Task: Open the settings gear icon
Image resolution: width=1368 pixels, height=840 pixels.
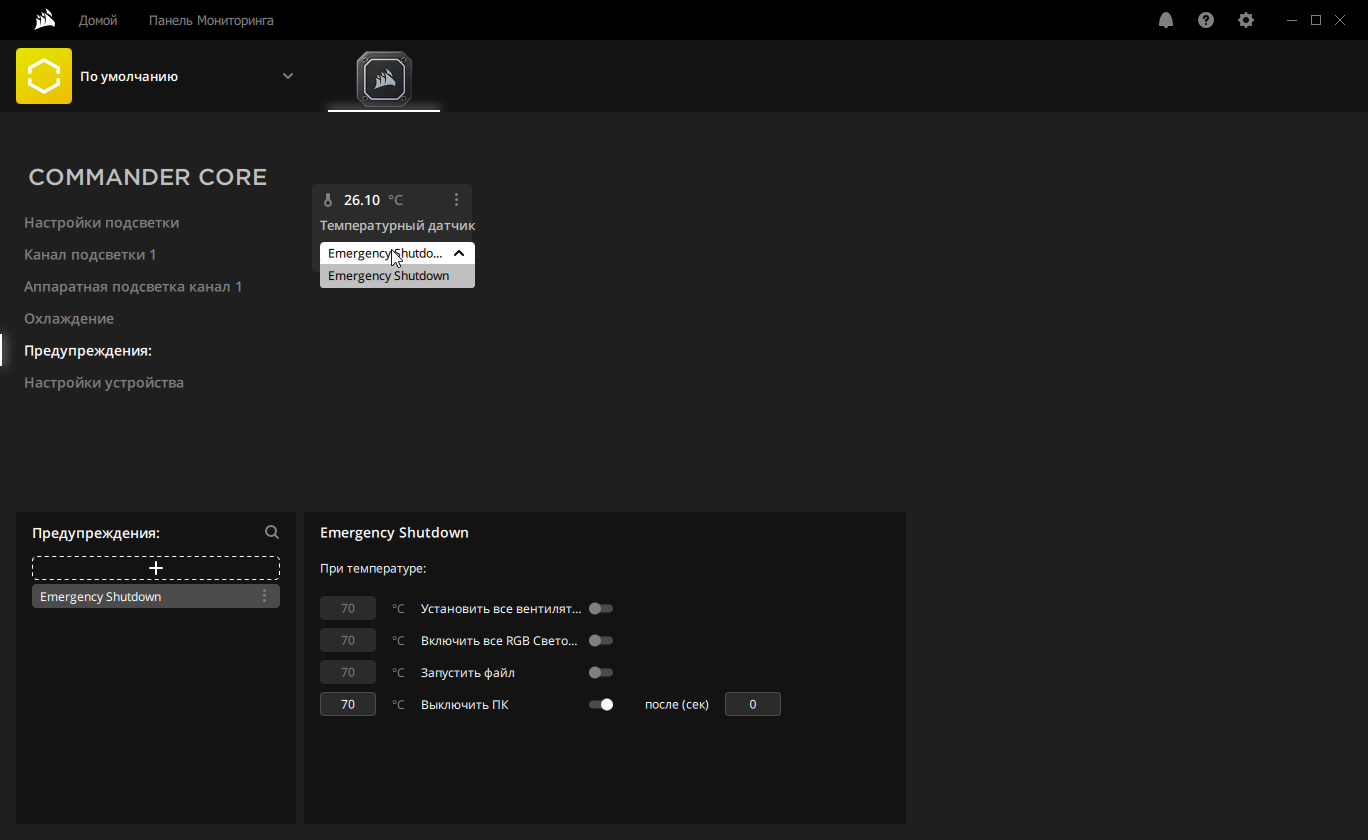Action: pos(1246,20)
